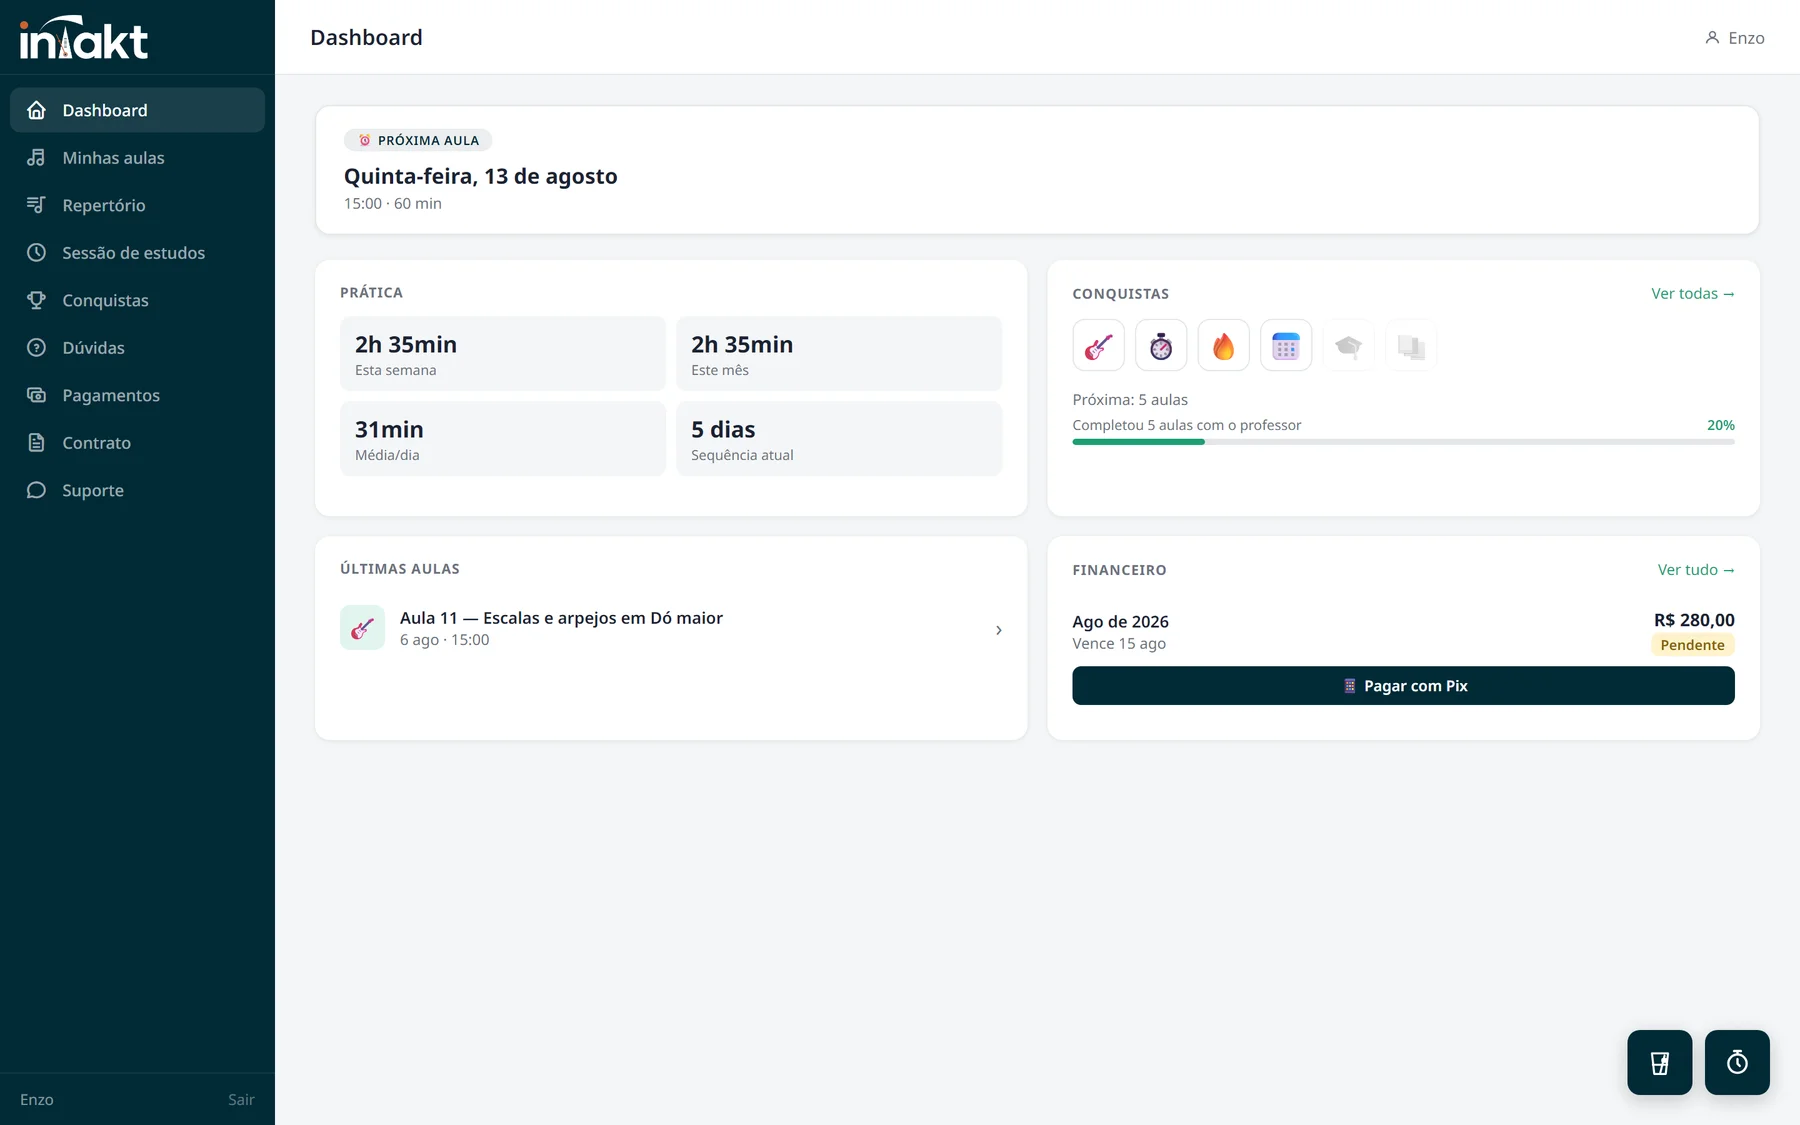Image resolution: width=1800 pixels, height=1125 pixels.
Task: Open the timer floating button
Action: (1737, 1062)
